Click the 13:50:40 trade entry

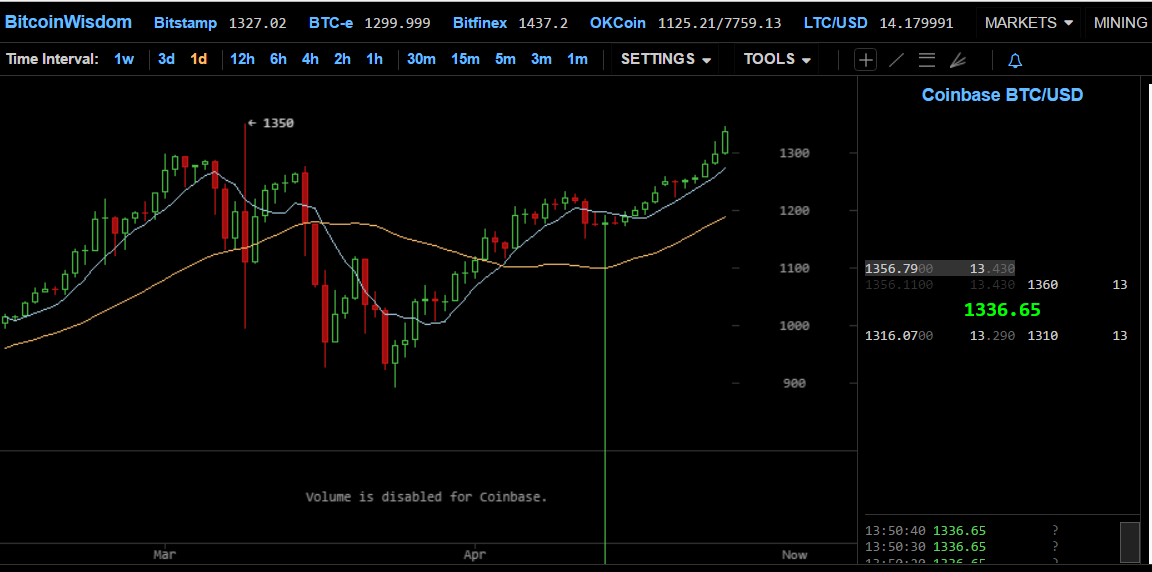point(962,530)
